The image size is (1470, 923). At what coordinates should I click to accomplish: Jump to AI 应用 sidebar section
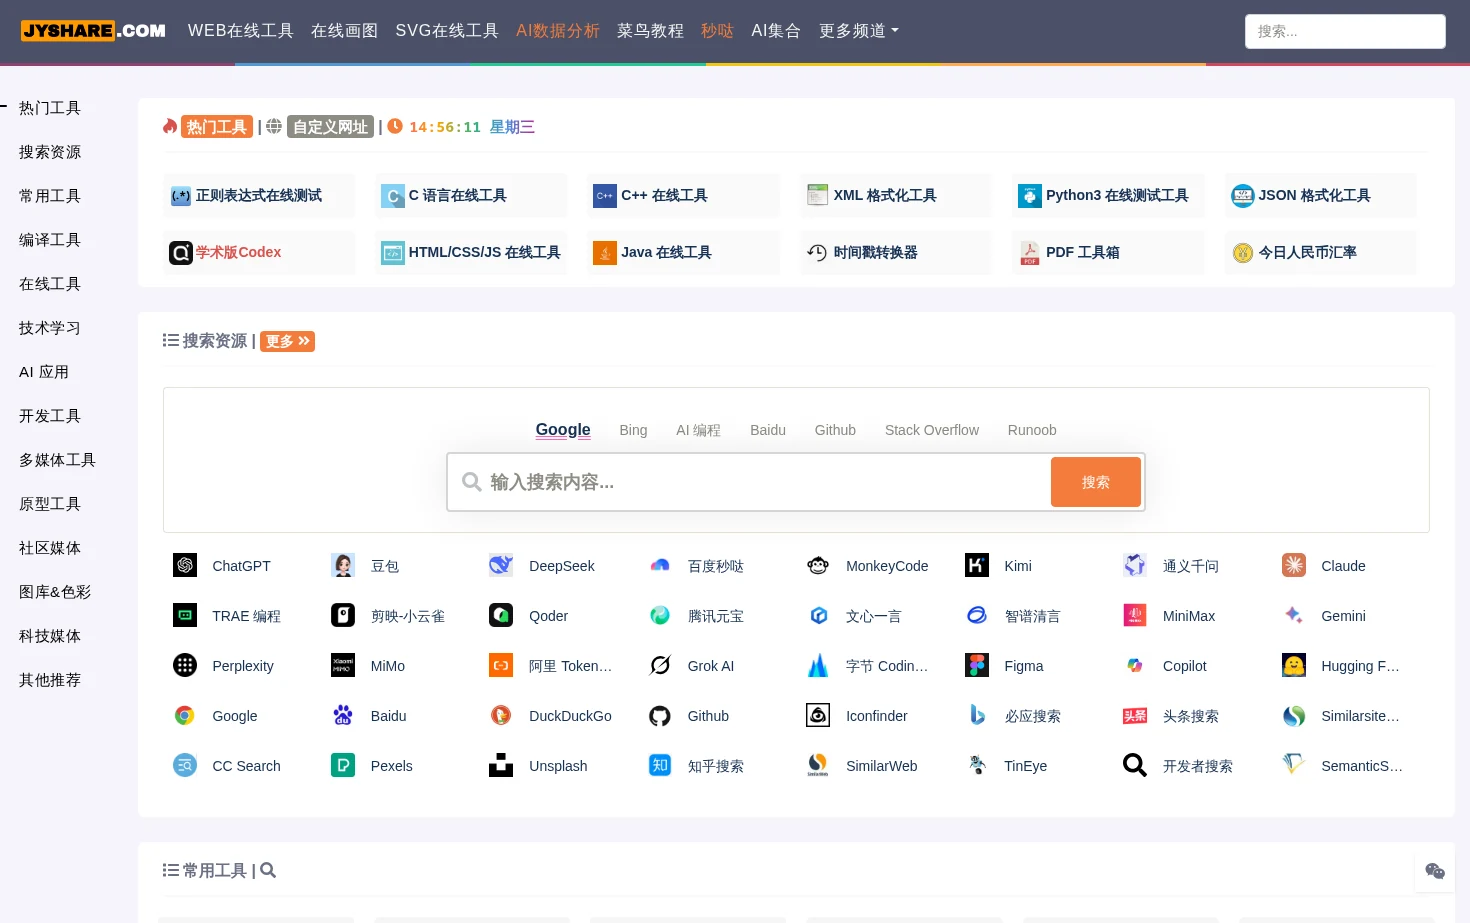tap(44, 372)
